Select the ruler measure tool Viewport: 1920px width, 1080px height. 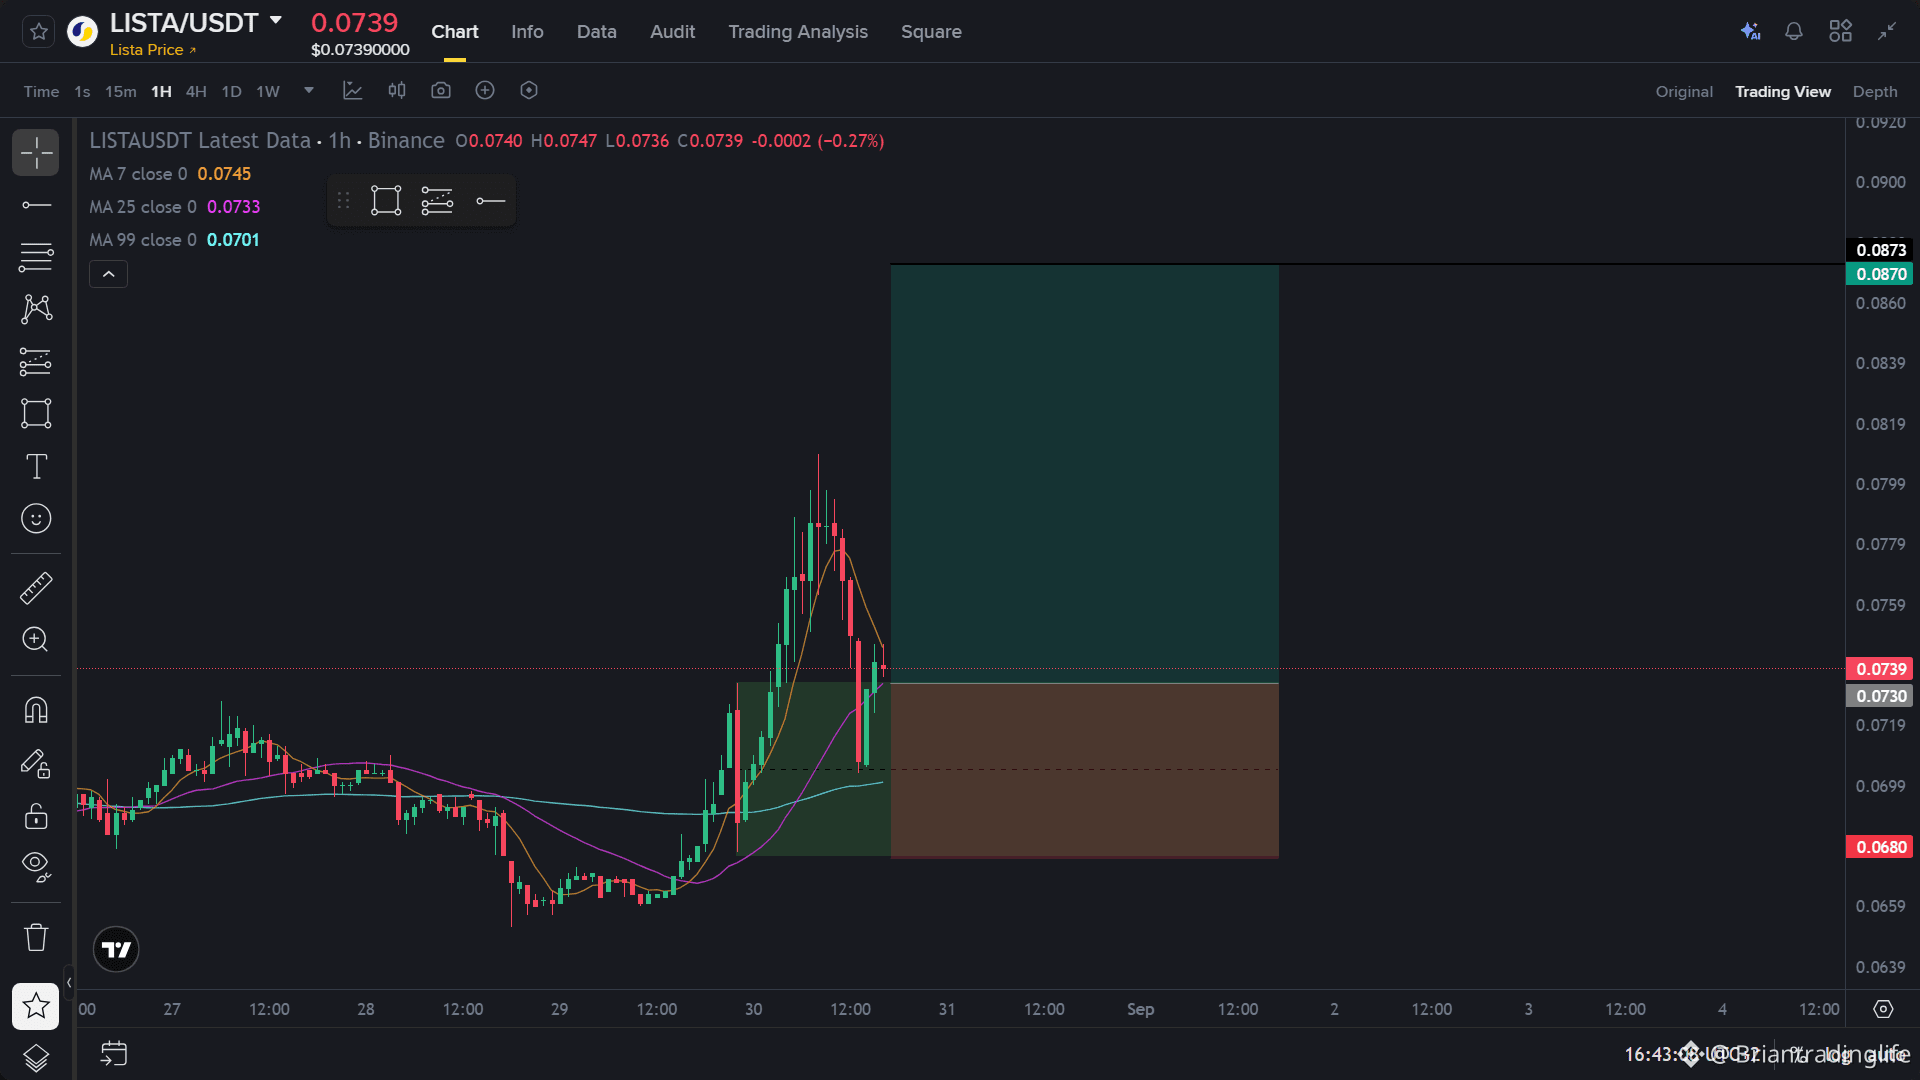(x=36, y=588)
